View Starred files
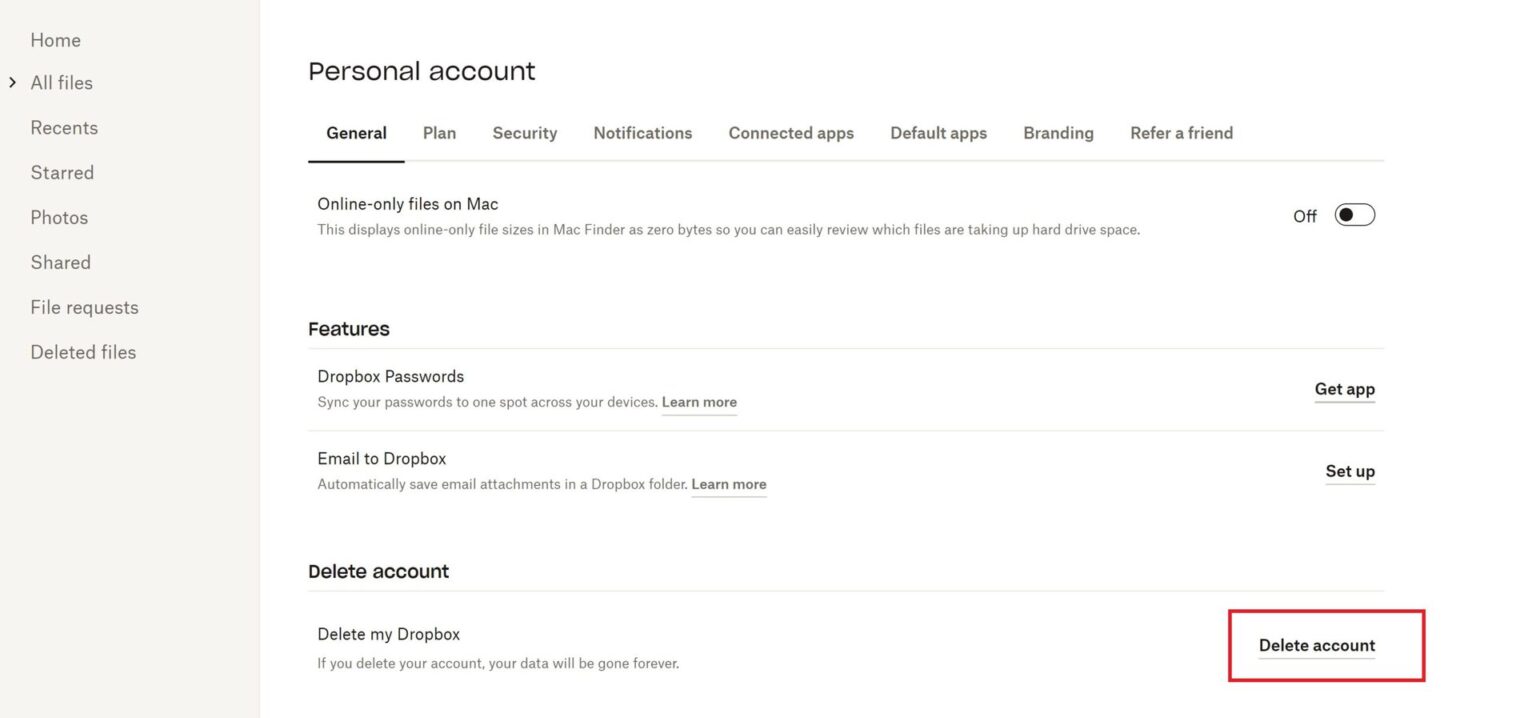Viewport: 1536px width, 718px height. click(x=62, y=172)
